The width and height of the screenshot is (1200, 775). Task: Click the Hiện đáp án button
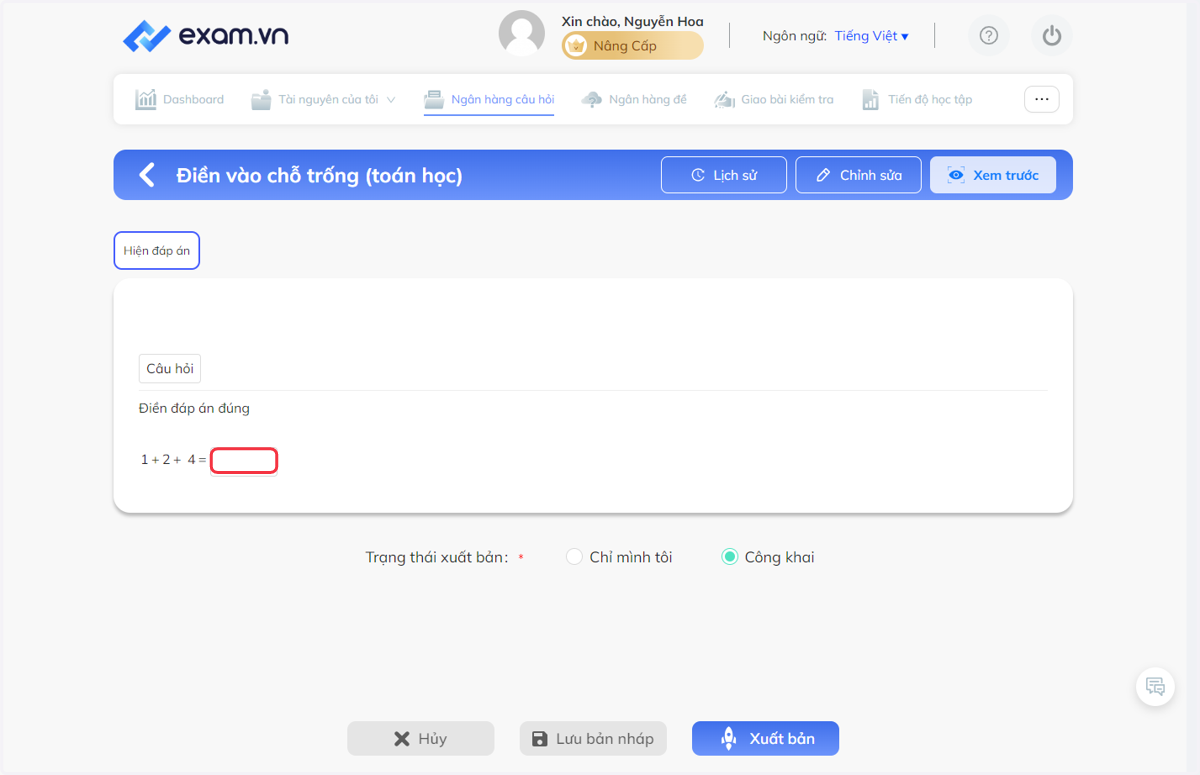point(157,251)
